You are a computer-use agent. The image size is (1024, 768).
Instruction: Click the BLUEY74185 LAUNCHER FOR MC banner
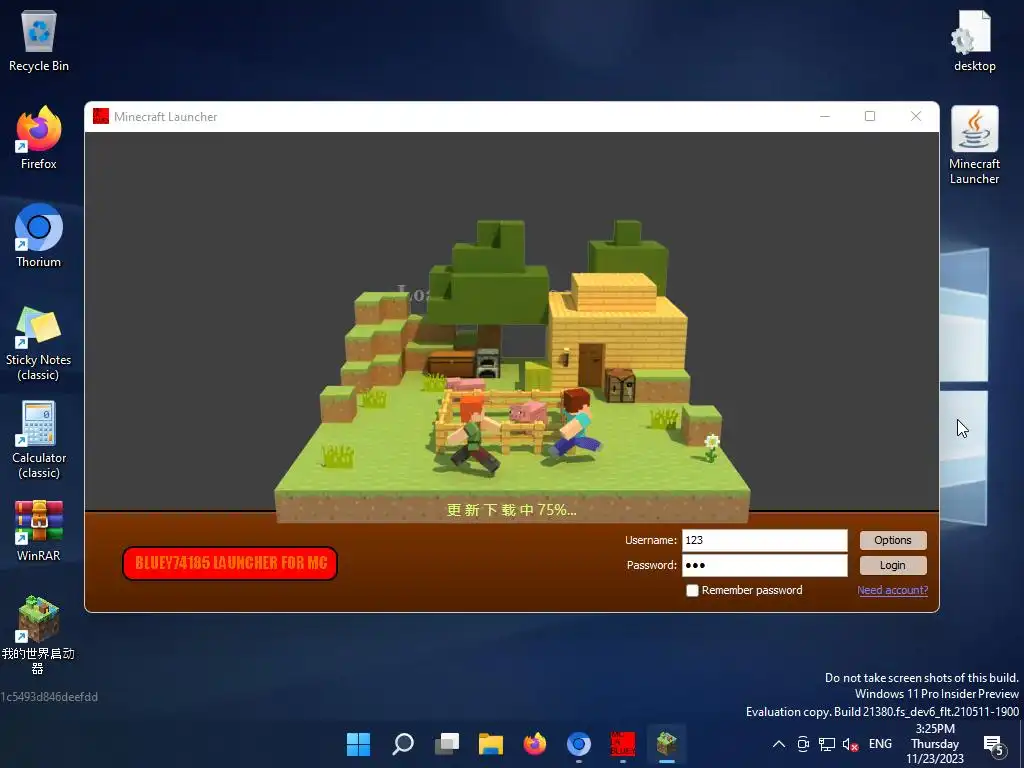click(x=230, y=563)
